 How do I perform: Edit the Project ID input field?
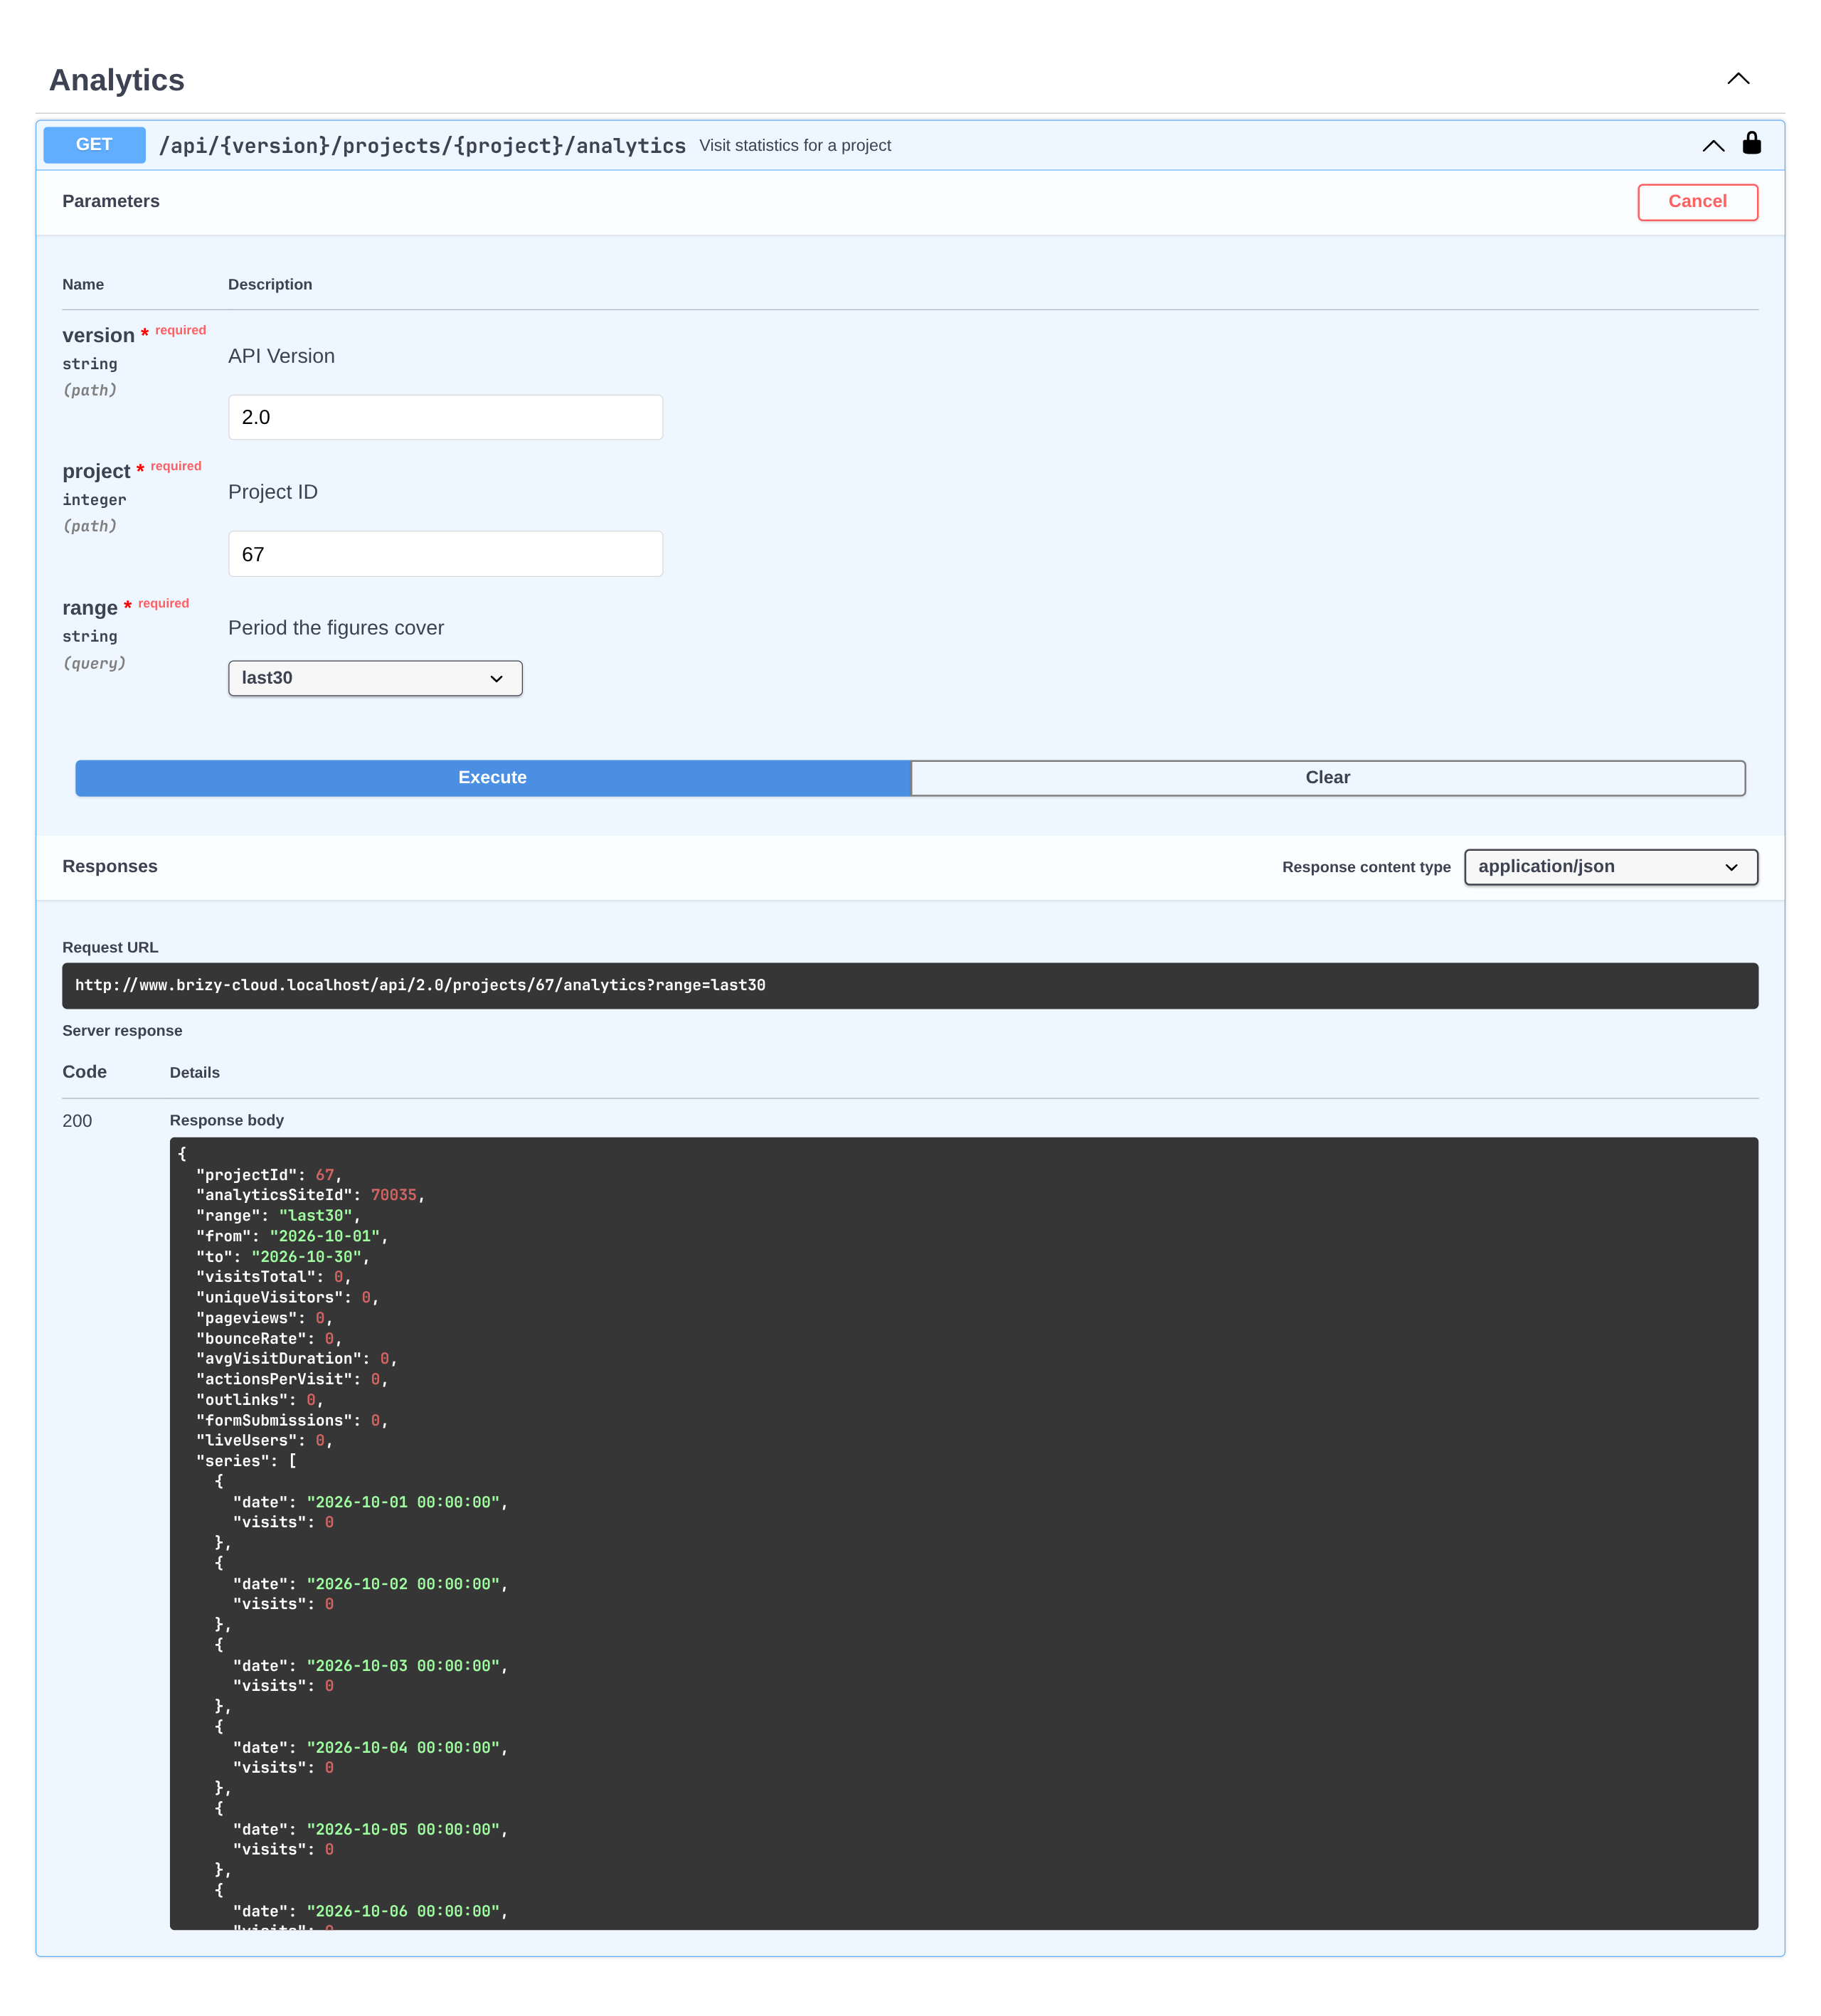445,554
